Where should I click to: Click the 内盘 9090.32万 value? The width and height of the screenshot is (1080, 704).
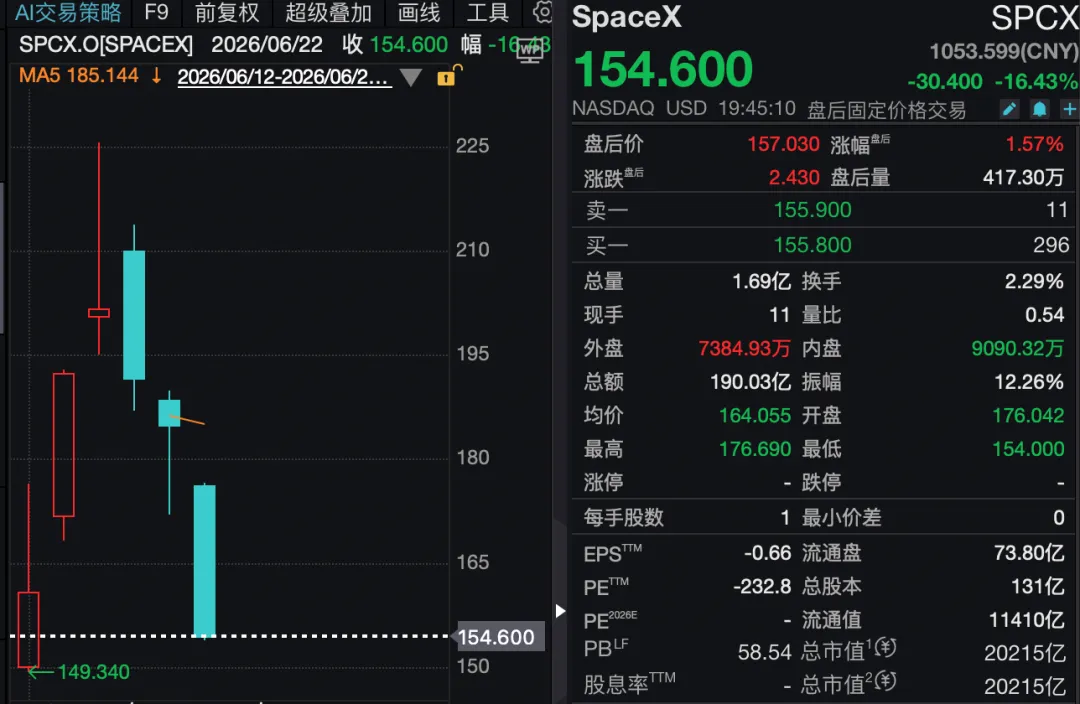1017,348
